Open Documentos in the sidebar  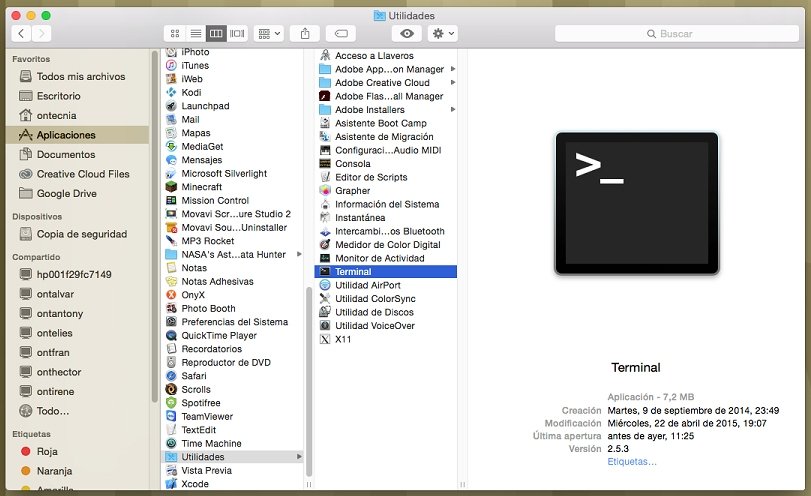[78, 155]
